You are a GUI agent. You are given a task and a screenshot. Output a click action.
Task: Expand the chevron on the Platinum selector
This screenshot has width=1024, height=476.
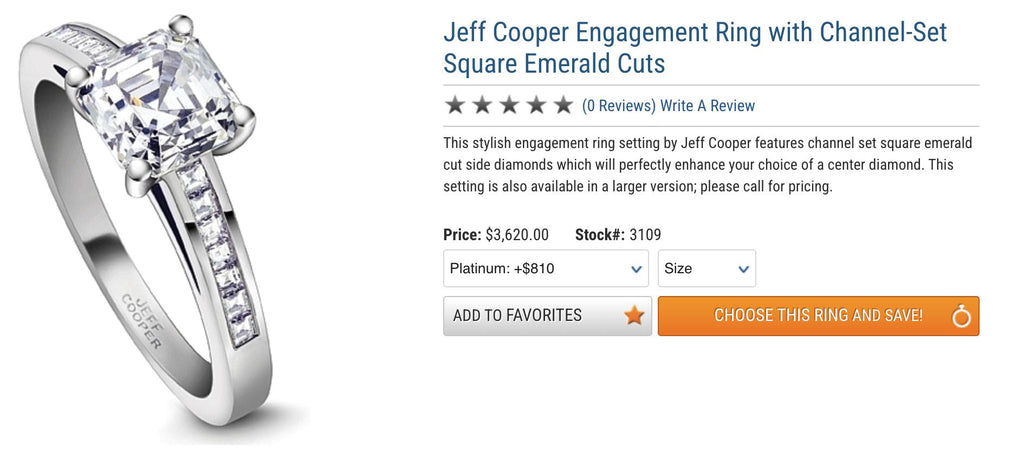pyautogui.click(x=637, y=269)
